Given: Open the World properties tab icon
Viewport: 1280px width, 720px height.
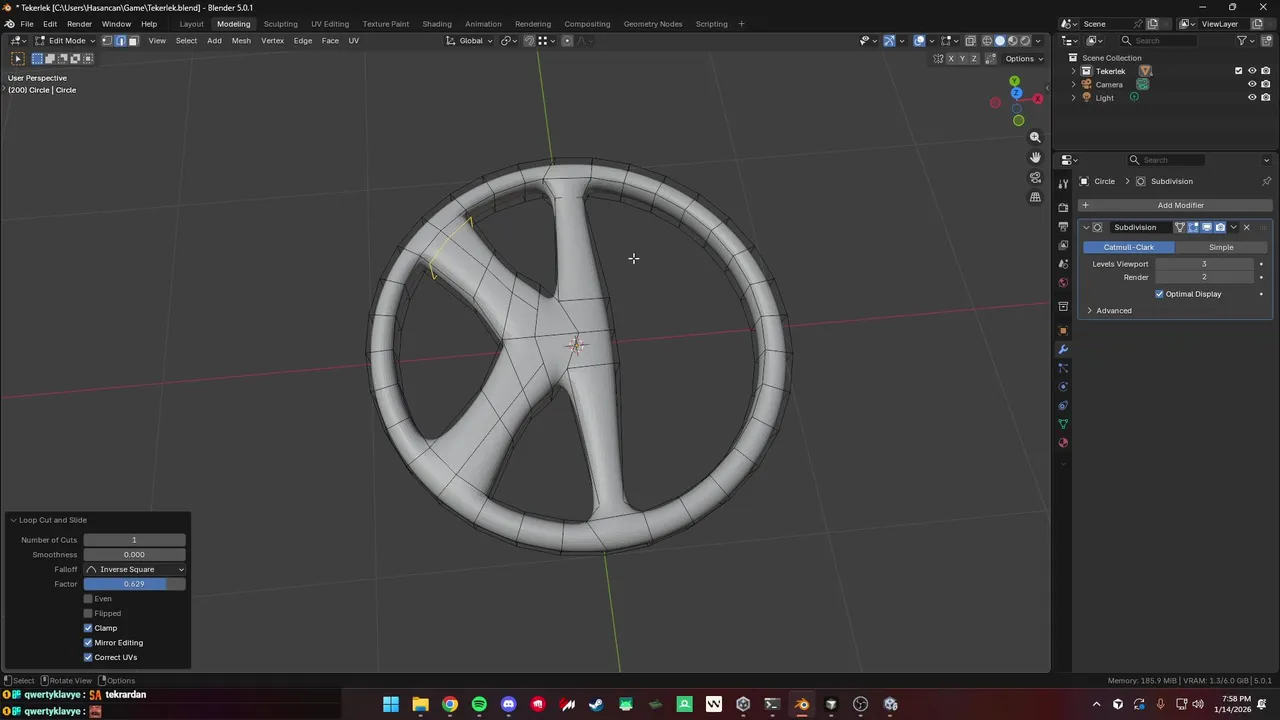Looking at the screenshot, I should [1063, 283].
